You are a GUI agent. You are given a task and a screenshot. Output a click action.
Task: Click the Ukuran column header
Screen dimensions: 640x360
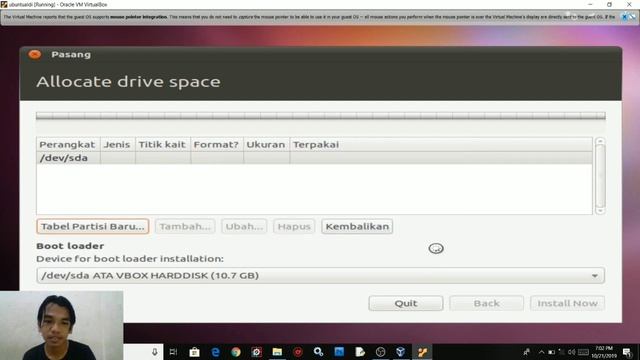[x=266, y=144]
